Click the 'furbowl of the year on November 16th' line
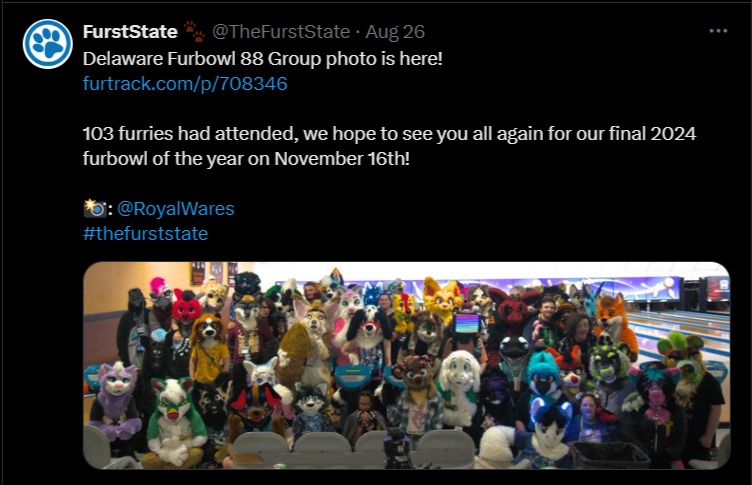Image resolution: width=752 pixels, height=485 pixels. 246,158
